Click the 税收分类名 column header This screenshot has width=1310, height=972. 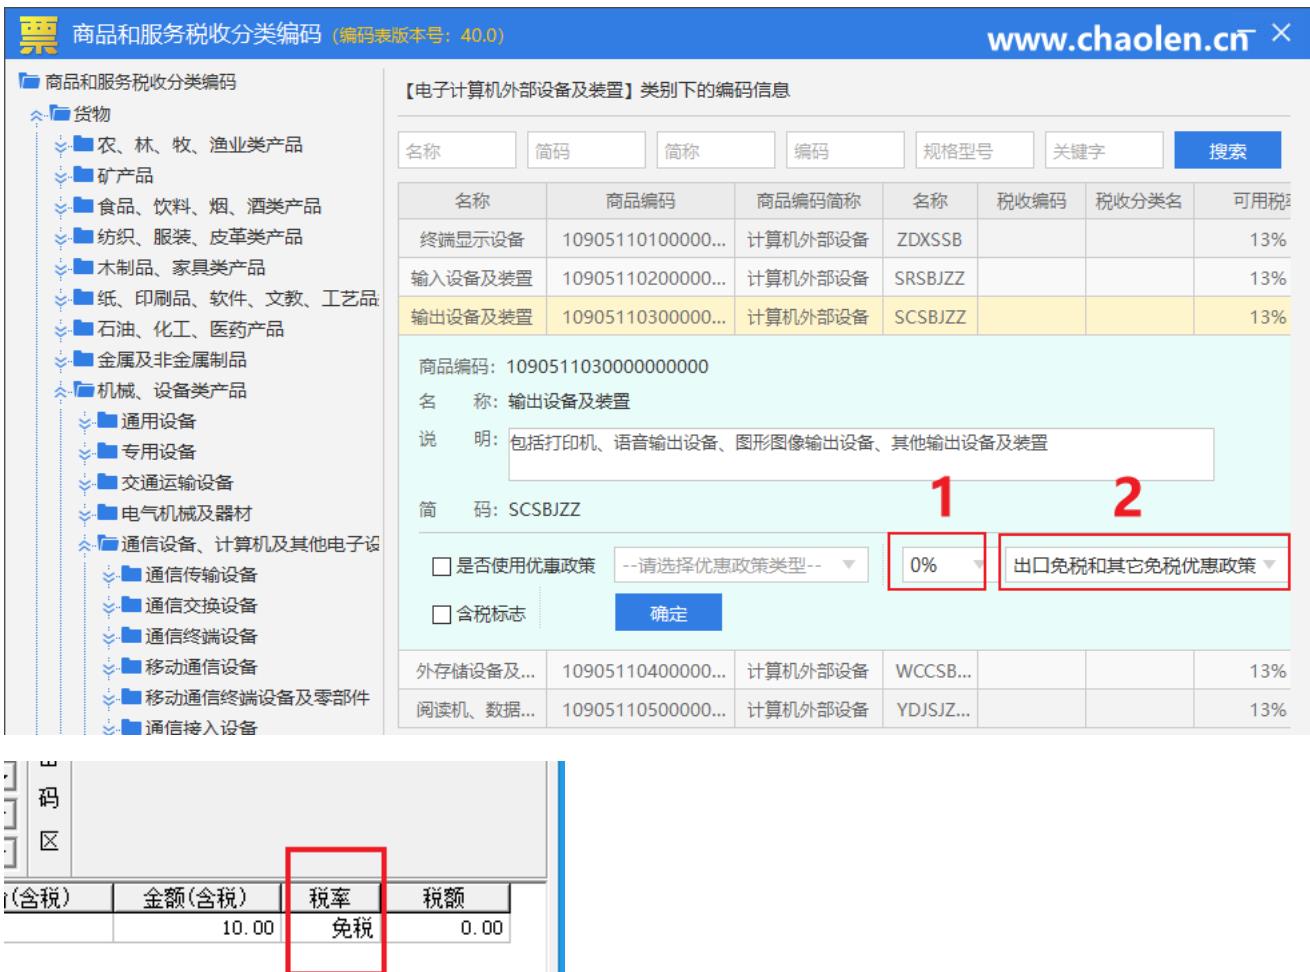1138,201
